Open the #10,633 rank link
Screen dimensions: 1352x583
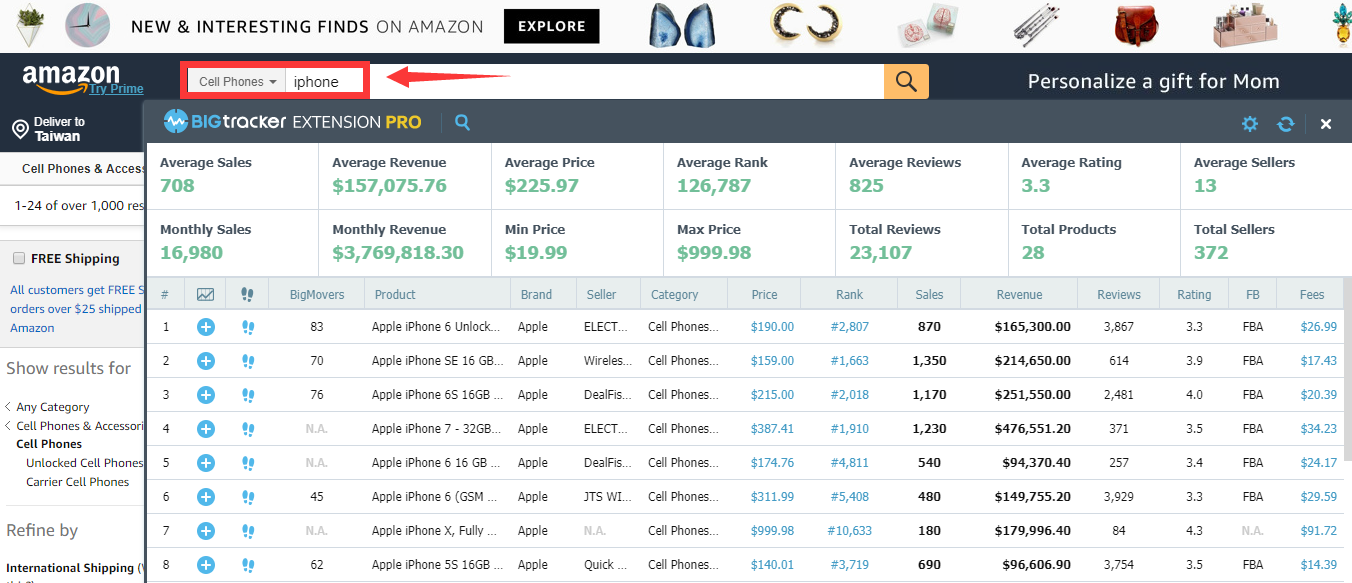(x=850, y=531)
